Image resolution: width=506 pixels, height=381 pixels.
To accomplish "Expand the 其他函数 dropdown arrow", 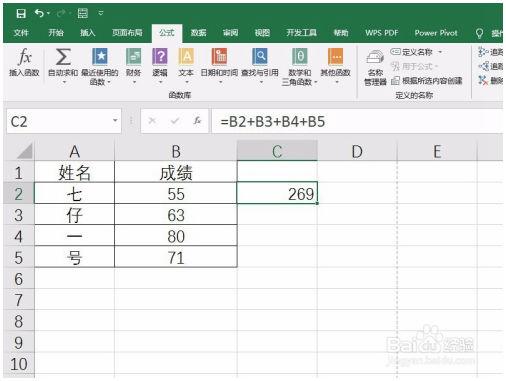I will 337,82.
